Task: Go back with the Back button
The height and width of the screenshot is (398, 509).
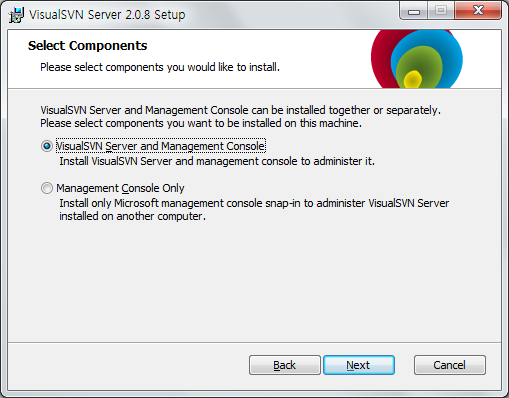Action: [x=285, y=365]
